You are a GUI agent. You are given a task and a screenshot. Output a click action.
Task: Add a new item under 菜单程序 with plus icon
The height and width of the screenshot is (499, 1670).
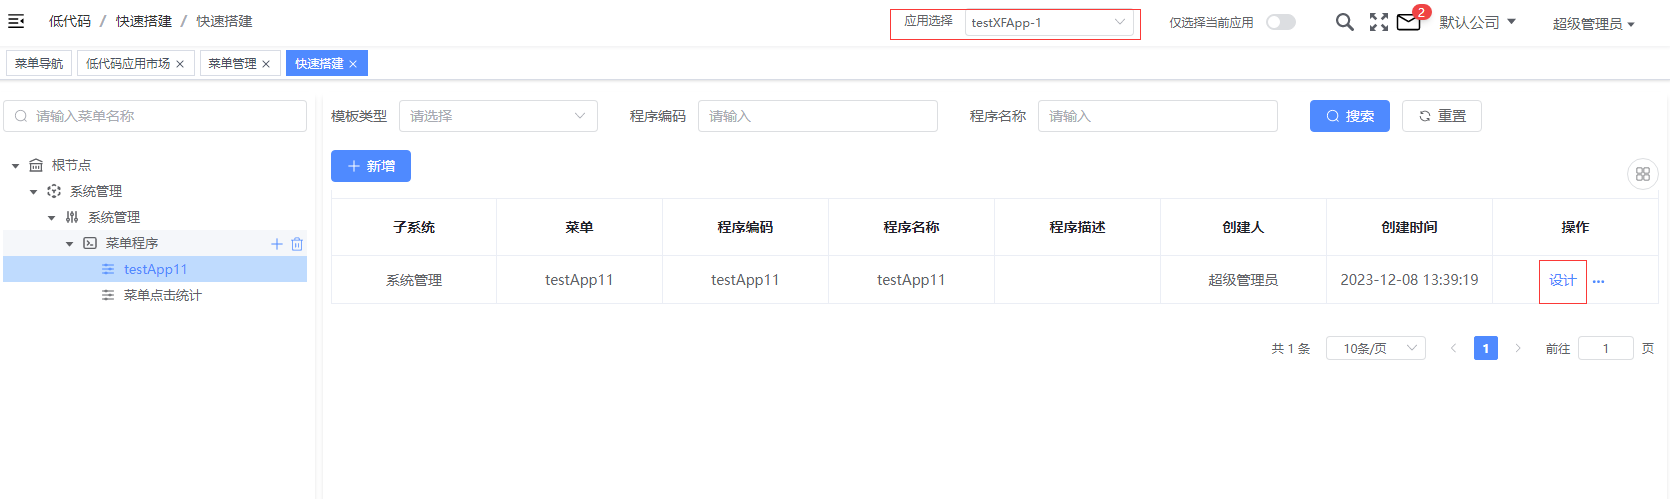[x=277, y=244]
